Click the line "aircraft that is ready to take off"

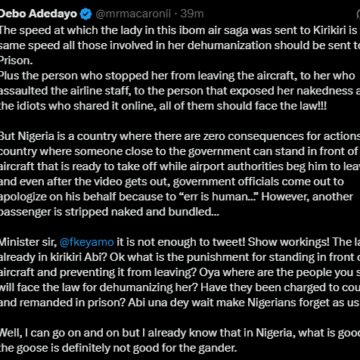click(x=180, y=166)
